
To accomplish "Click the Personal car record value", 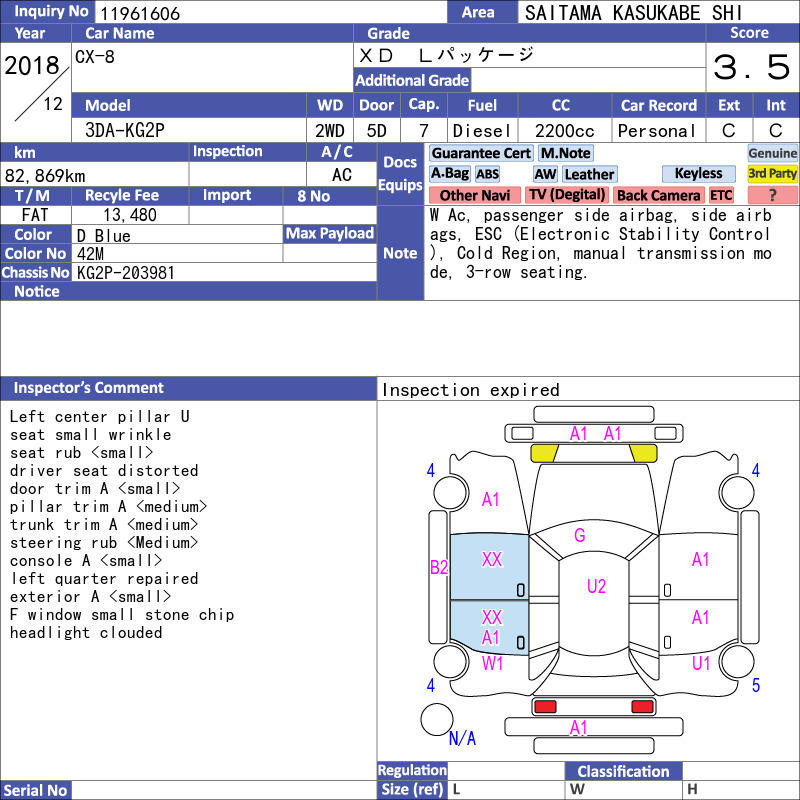I will coord(657,131).
